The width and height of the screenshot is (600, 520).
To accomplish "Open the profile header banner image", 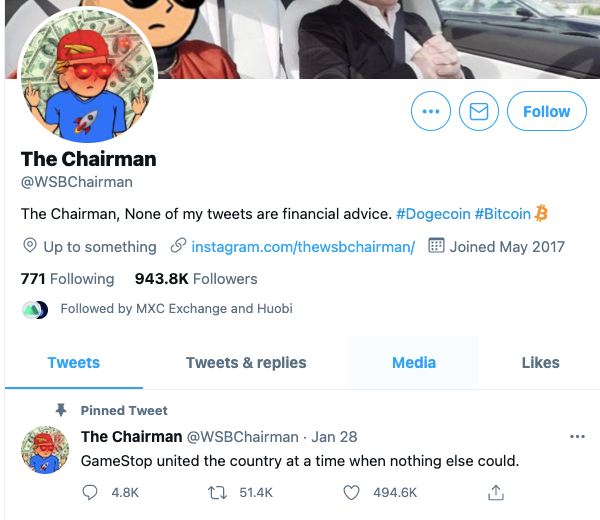I will (x=380, y=38).
